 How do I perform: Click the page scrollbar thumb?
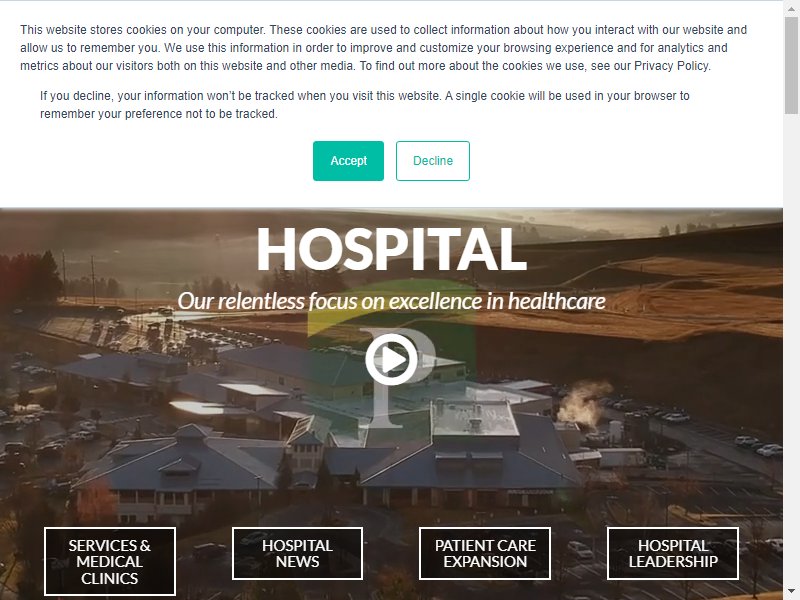click(791, 64)
